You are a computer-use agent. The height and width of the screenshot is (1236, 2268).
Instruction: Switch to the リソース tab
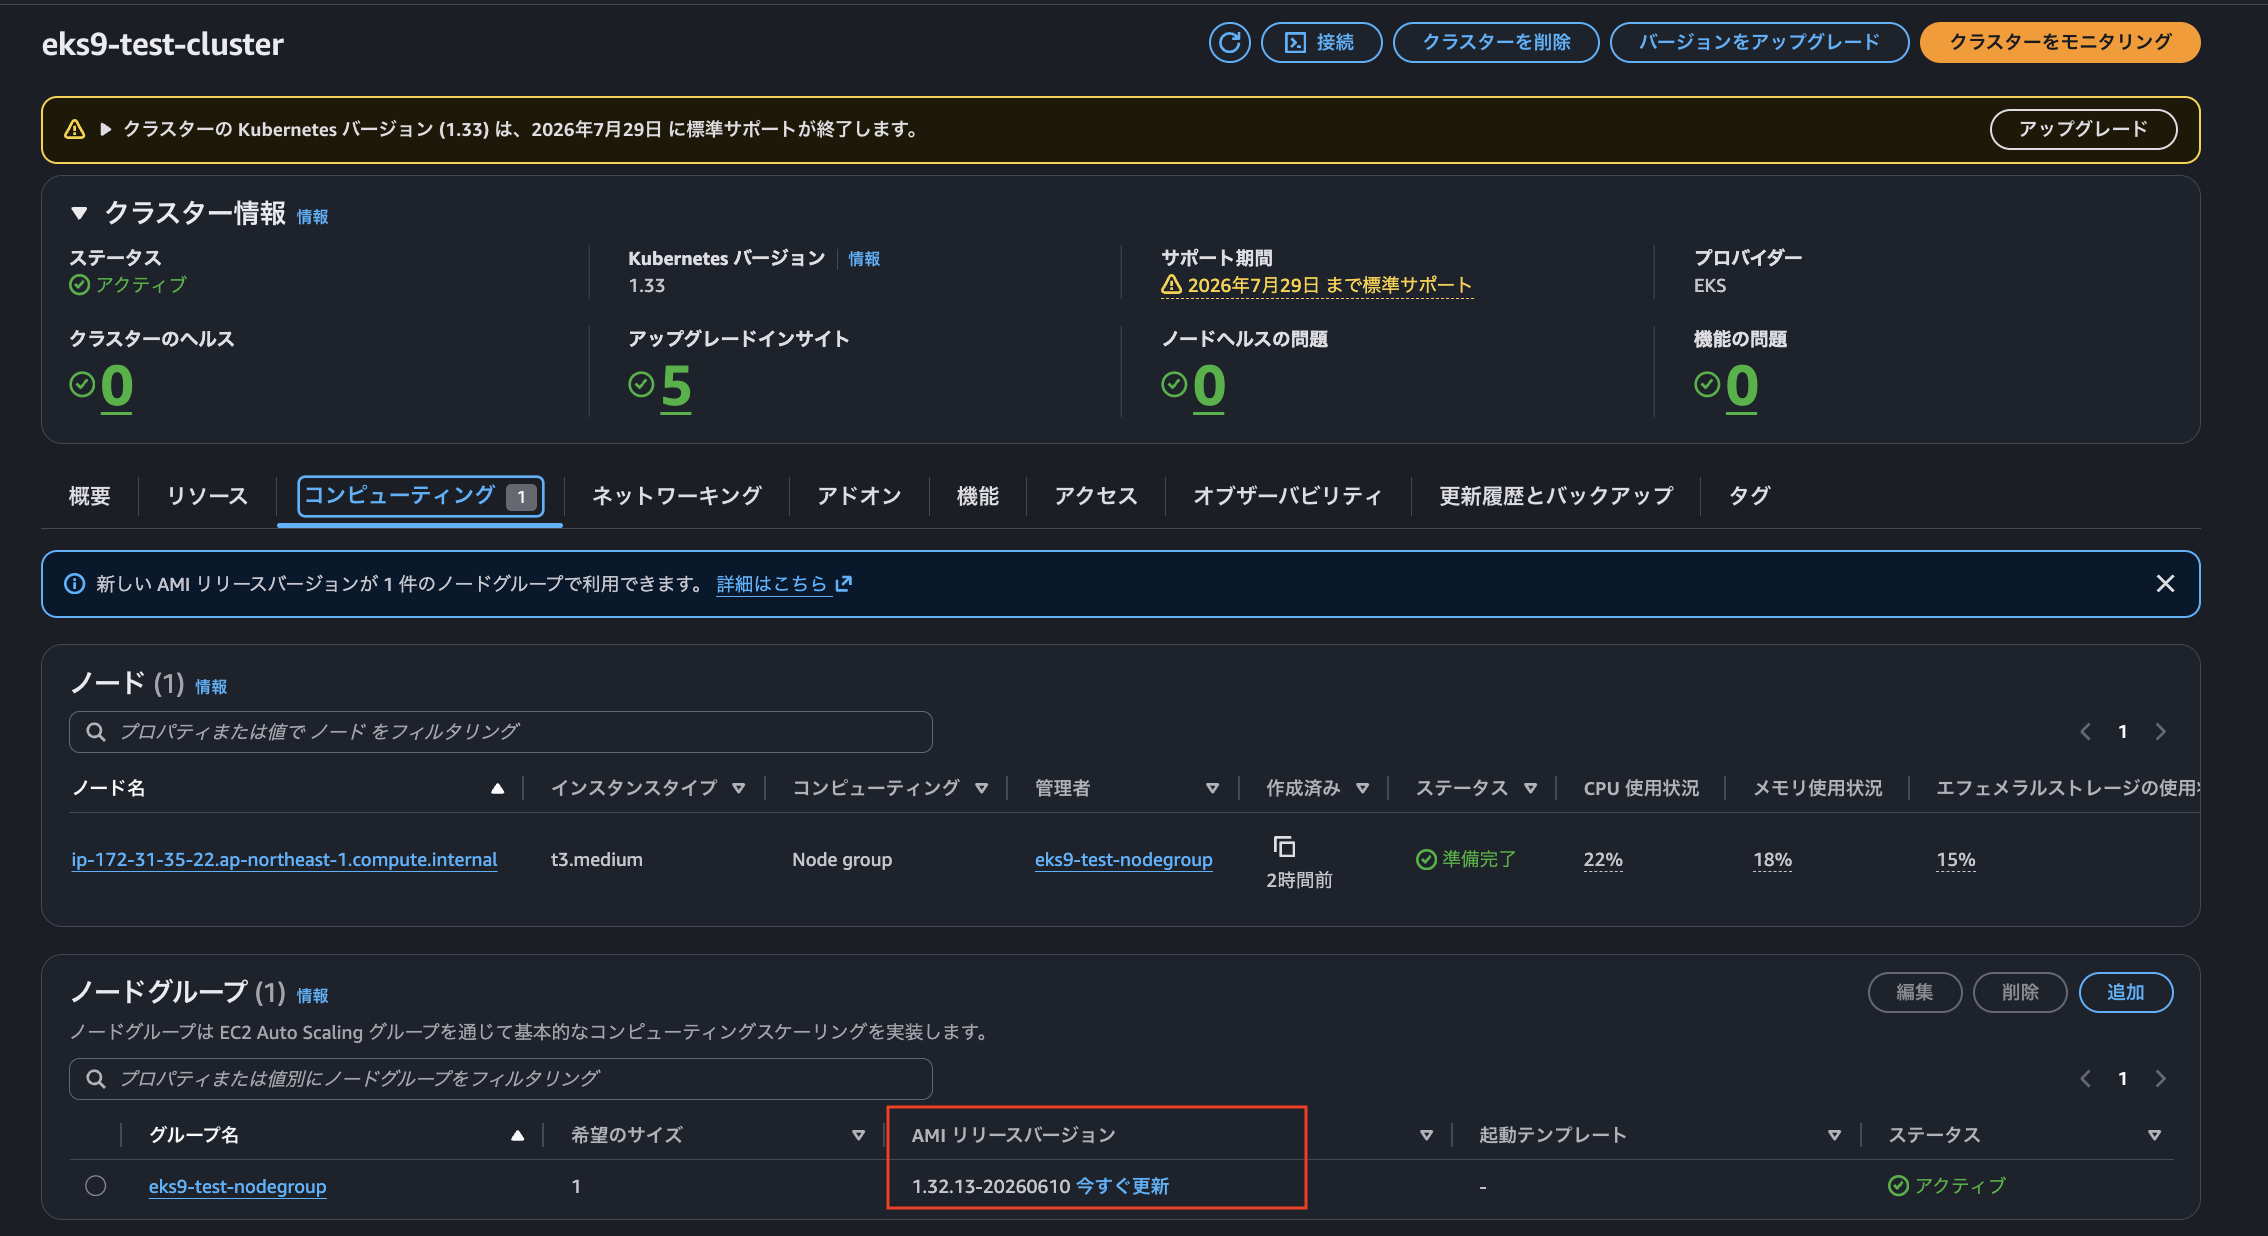(207, 496)
